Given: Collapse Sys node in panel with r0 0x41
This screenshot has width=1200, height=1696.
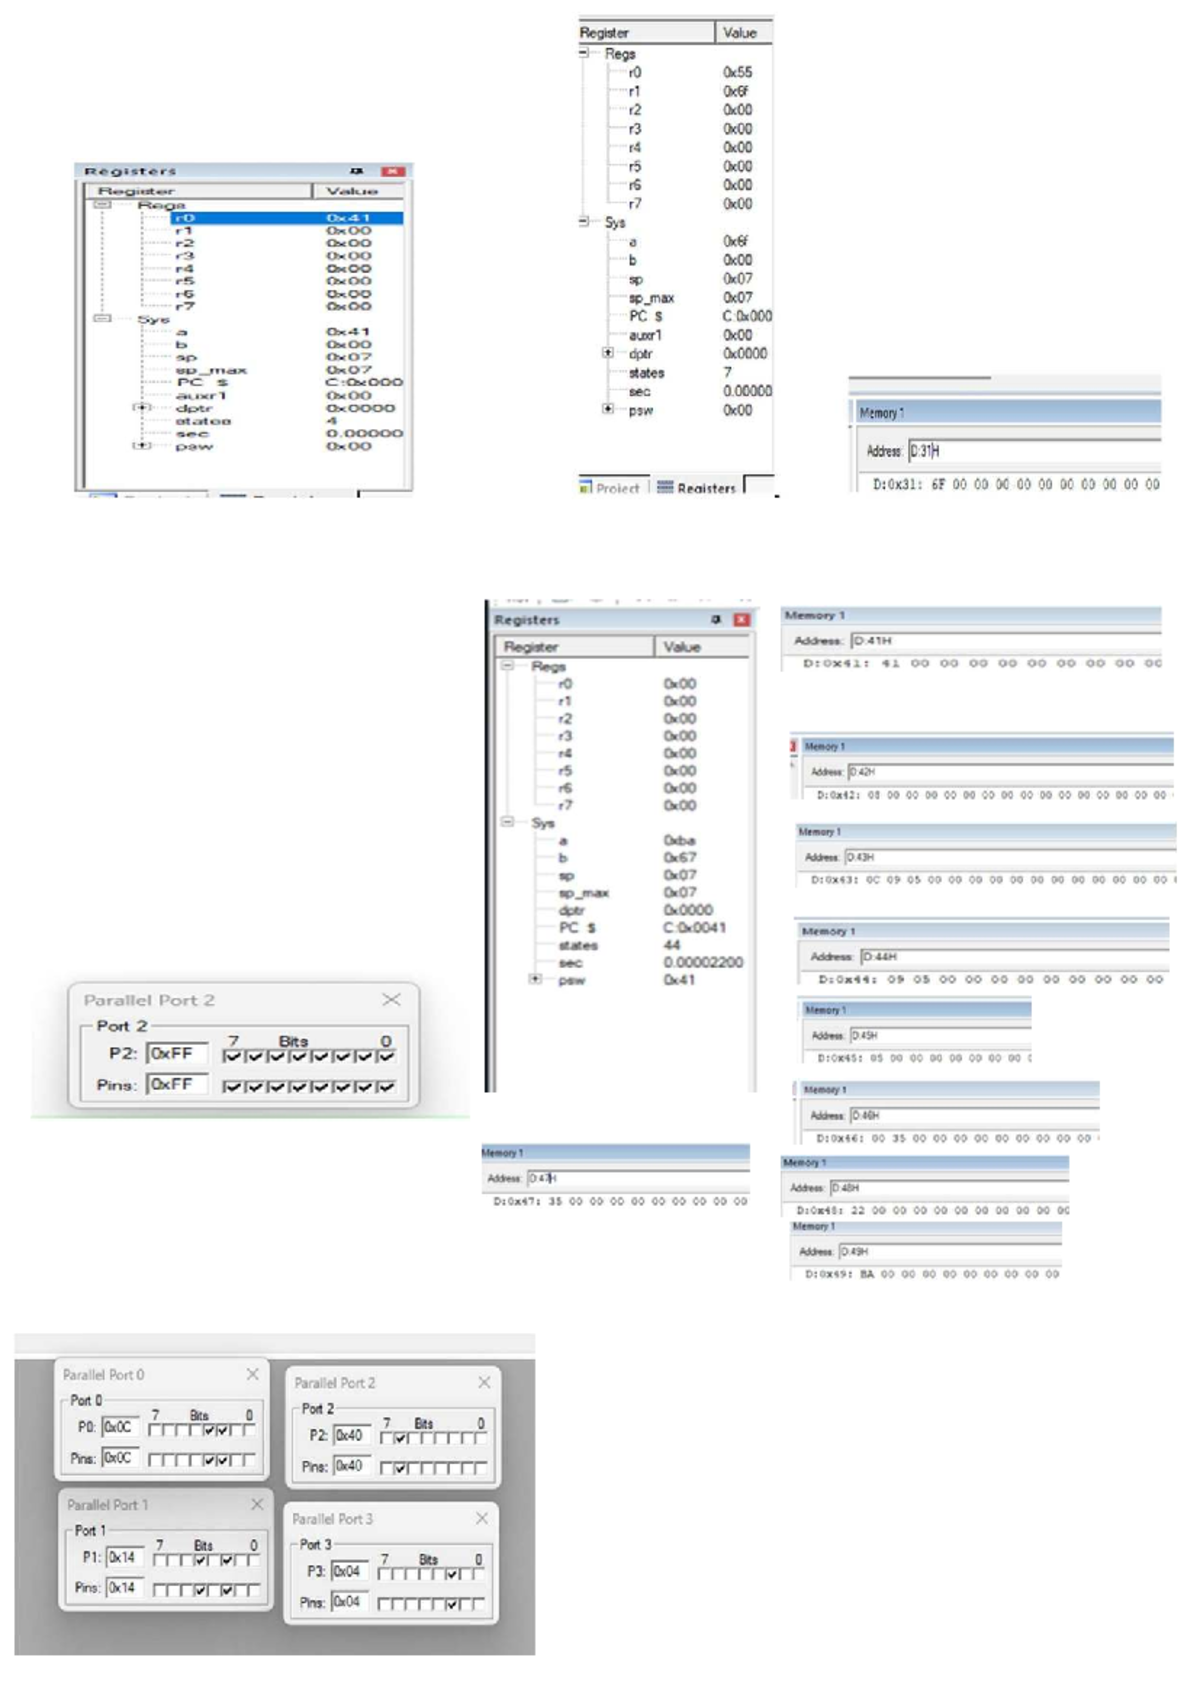Looking at the screenshot, I should tap(102, 319).
